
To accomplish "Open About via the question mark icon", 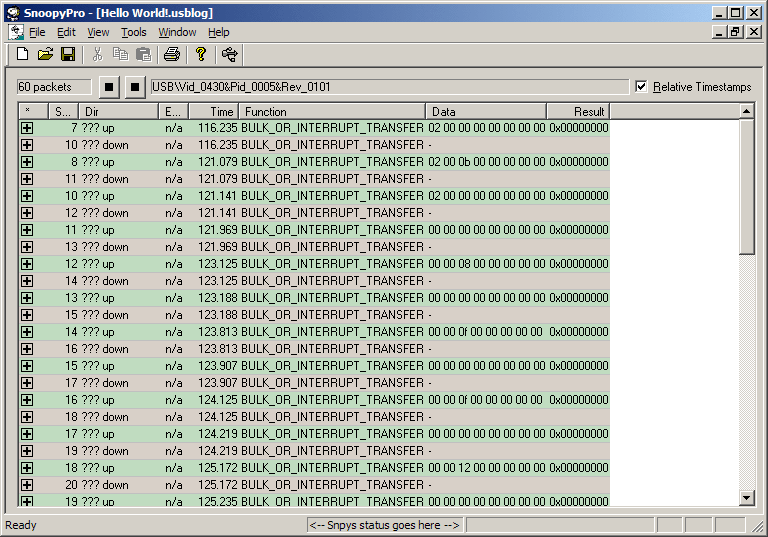I will pos(201,54).
